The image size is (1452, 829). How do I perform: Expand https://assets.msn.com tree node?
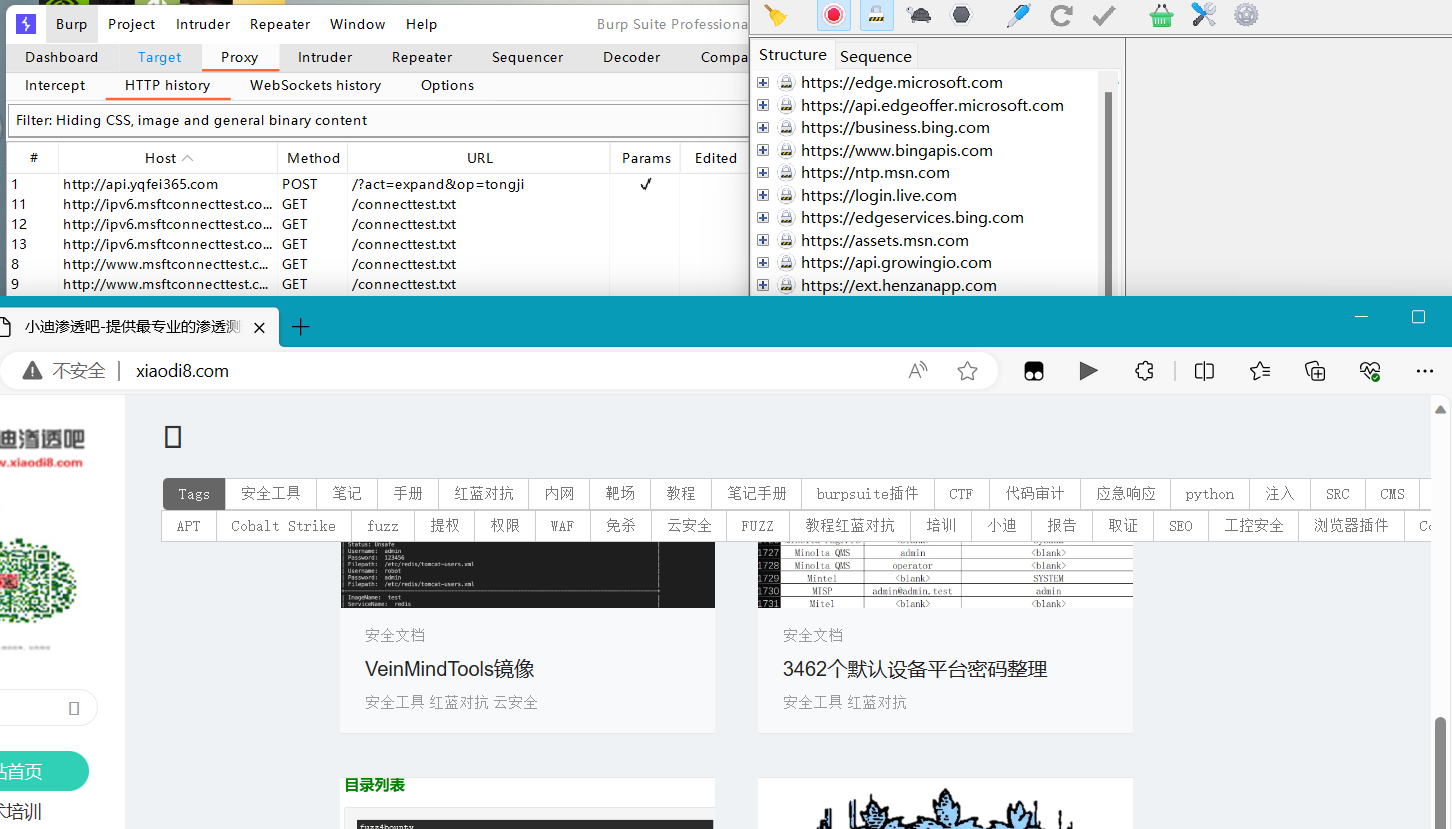pyautogui.click(x=763, y=240)
